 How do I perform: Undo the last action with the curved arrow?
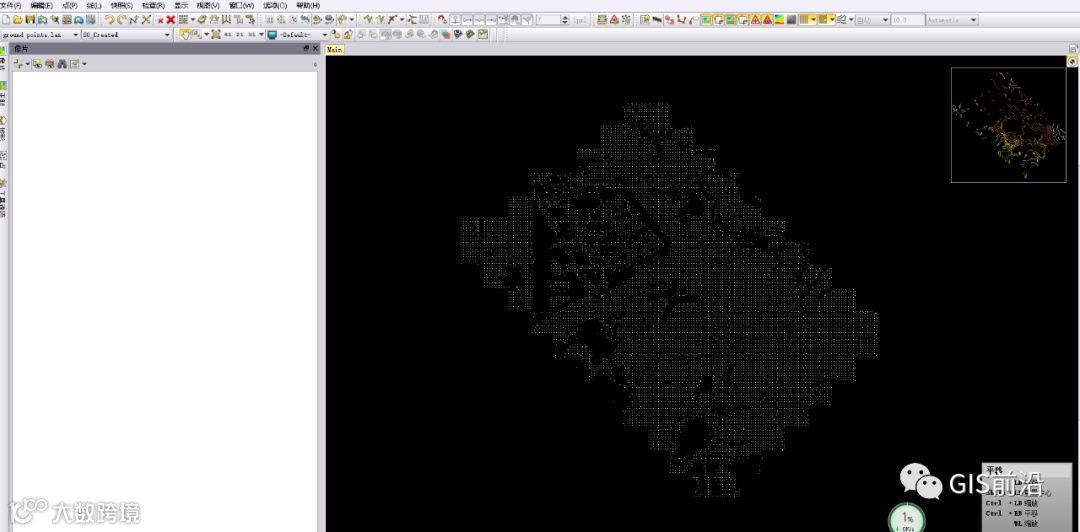109,20
